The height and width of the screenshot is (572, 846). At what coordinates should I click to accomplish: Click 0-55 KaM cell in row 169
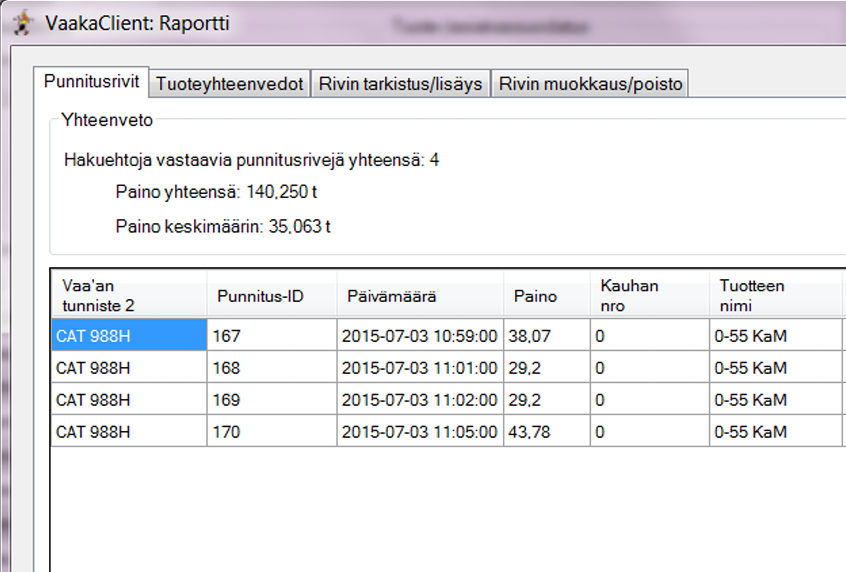click(x=776, y=399)
